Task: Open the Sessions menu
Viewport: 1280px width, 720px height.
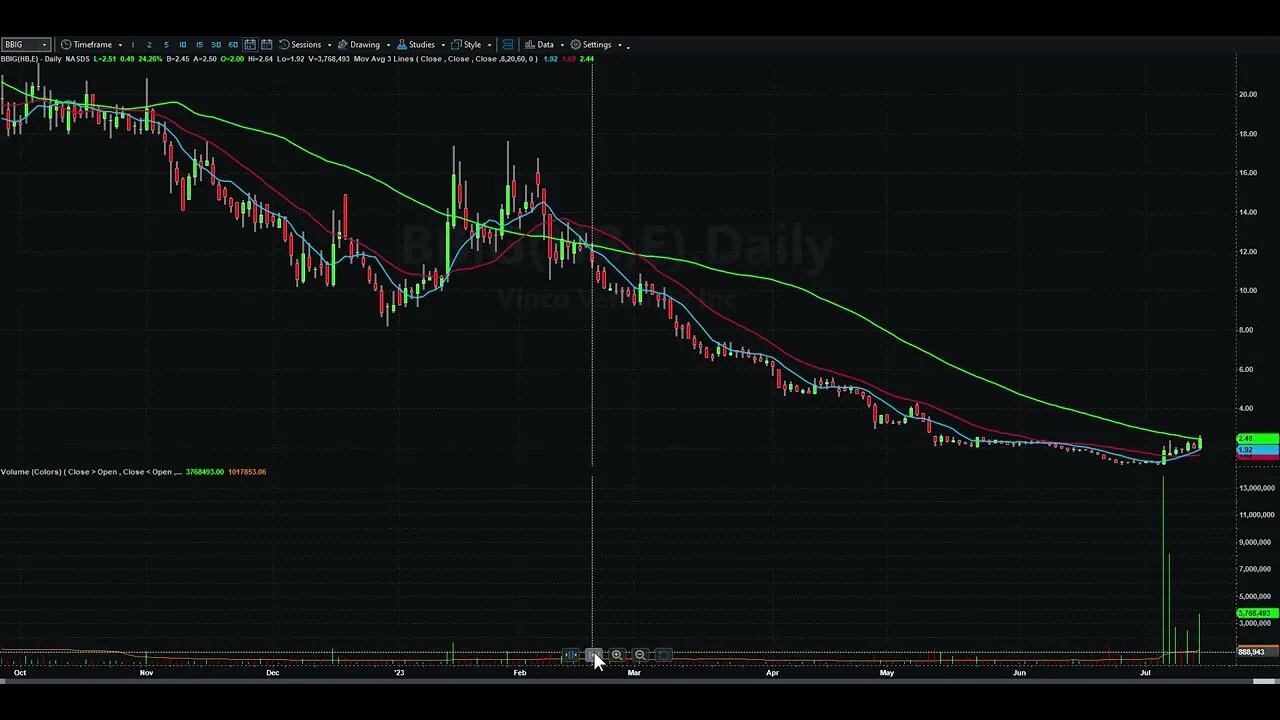Action: [x=304, y=45]
